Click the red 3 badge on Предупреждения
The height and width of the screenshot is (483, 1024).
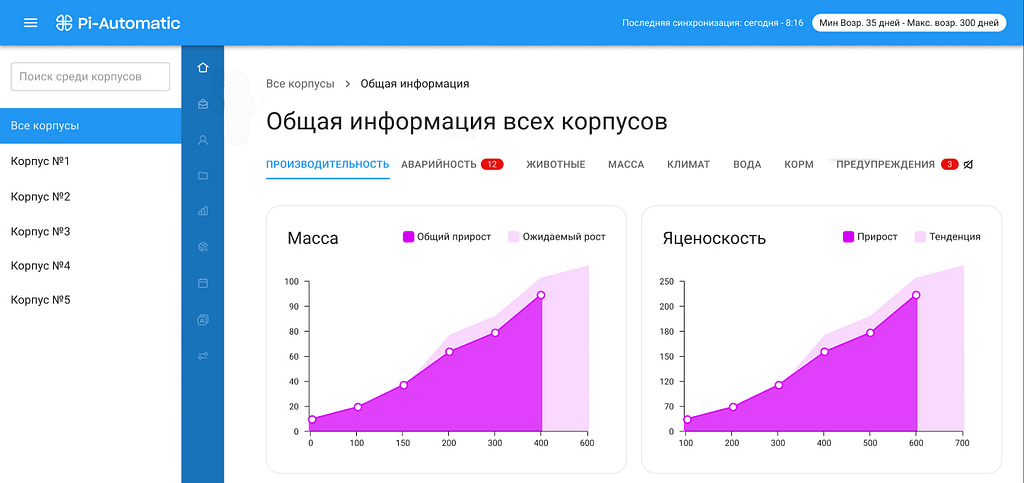coord(950,164)
